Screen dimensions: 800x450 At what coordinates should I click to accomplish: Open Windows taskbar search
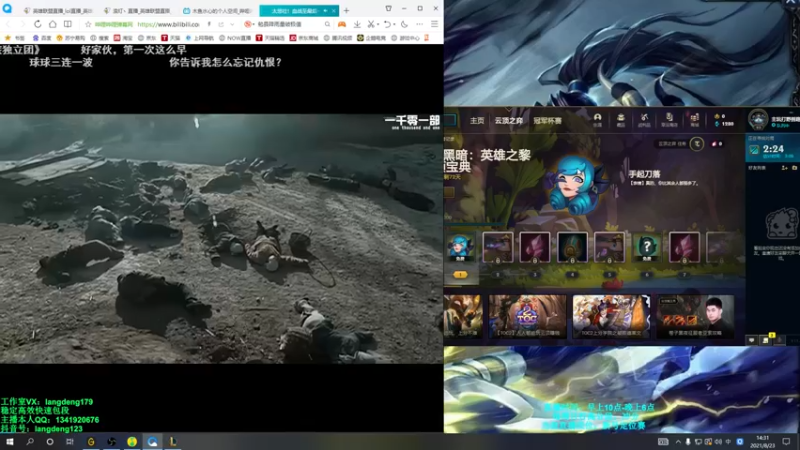(x=30, y=441)
